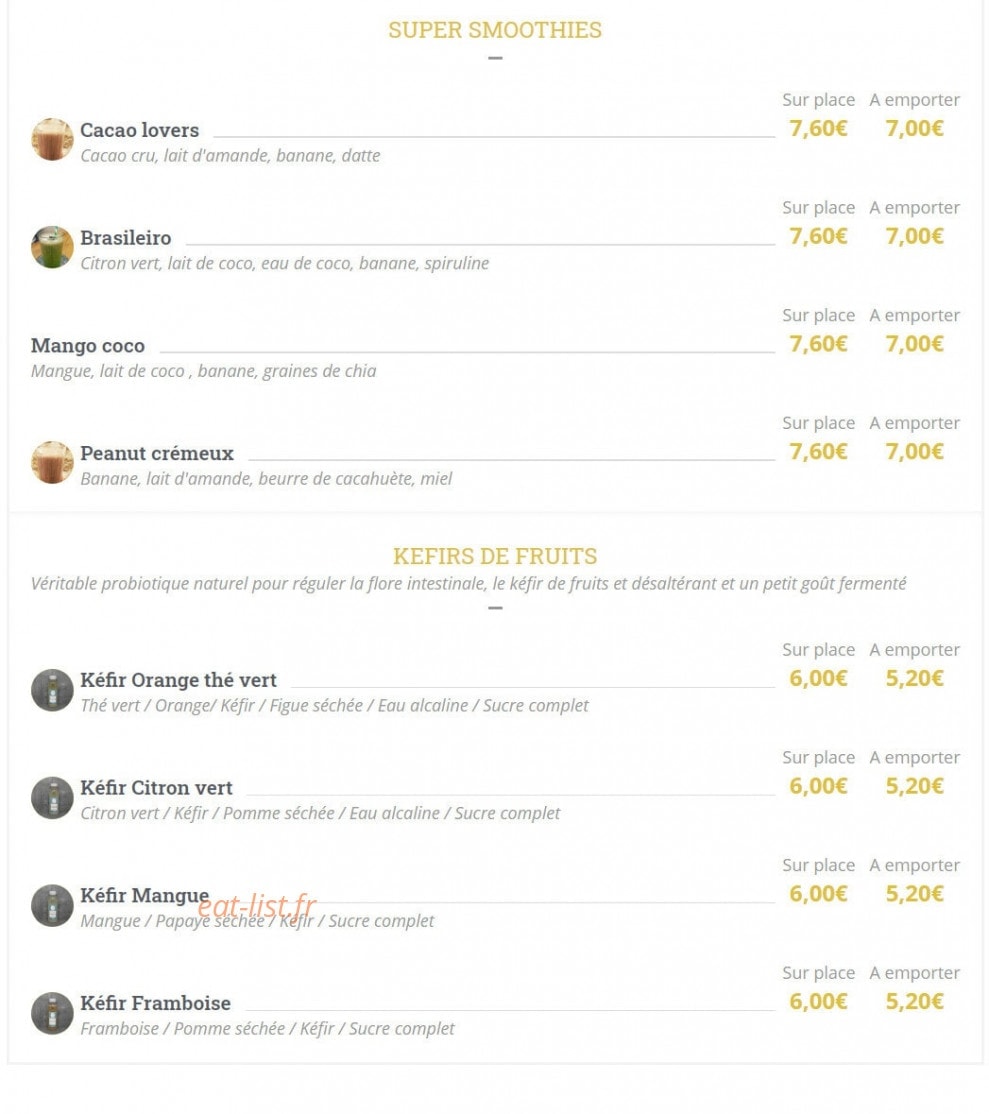Open the Cacao lovers smoothie thumbnail
Viewport: 989px width, 1114px height.
point(52,139)
